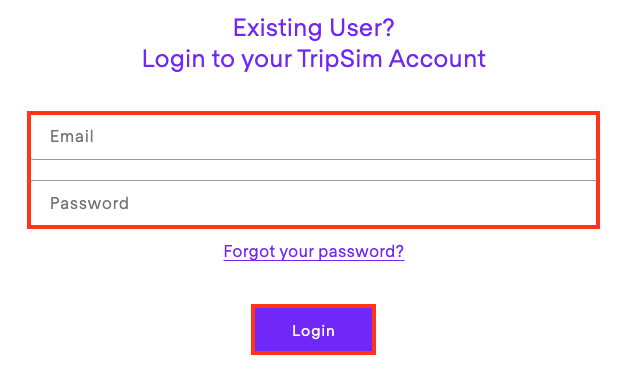This screenshot has width=629, height=370.
Task: Activate the first field of the login form
Action: click(x=313, y=137)
